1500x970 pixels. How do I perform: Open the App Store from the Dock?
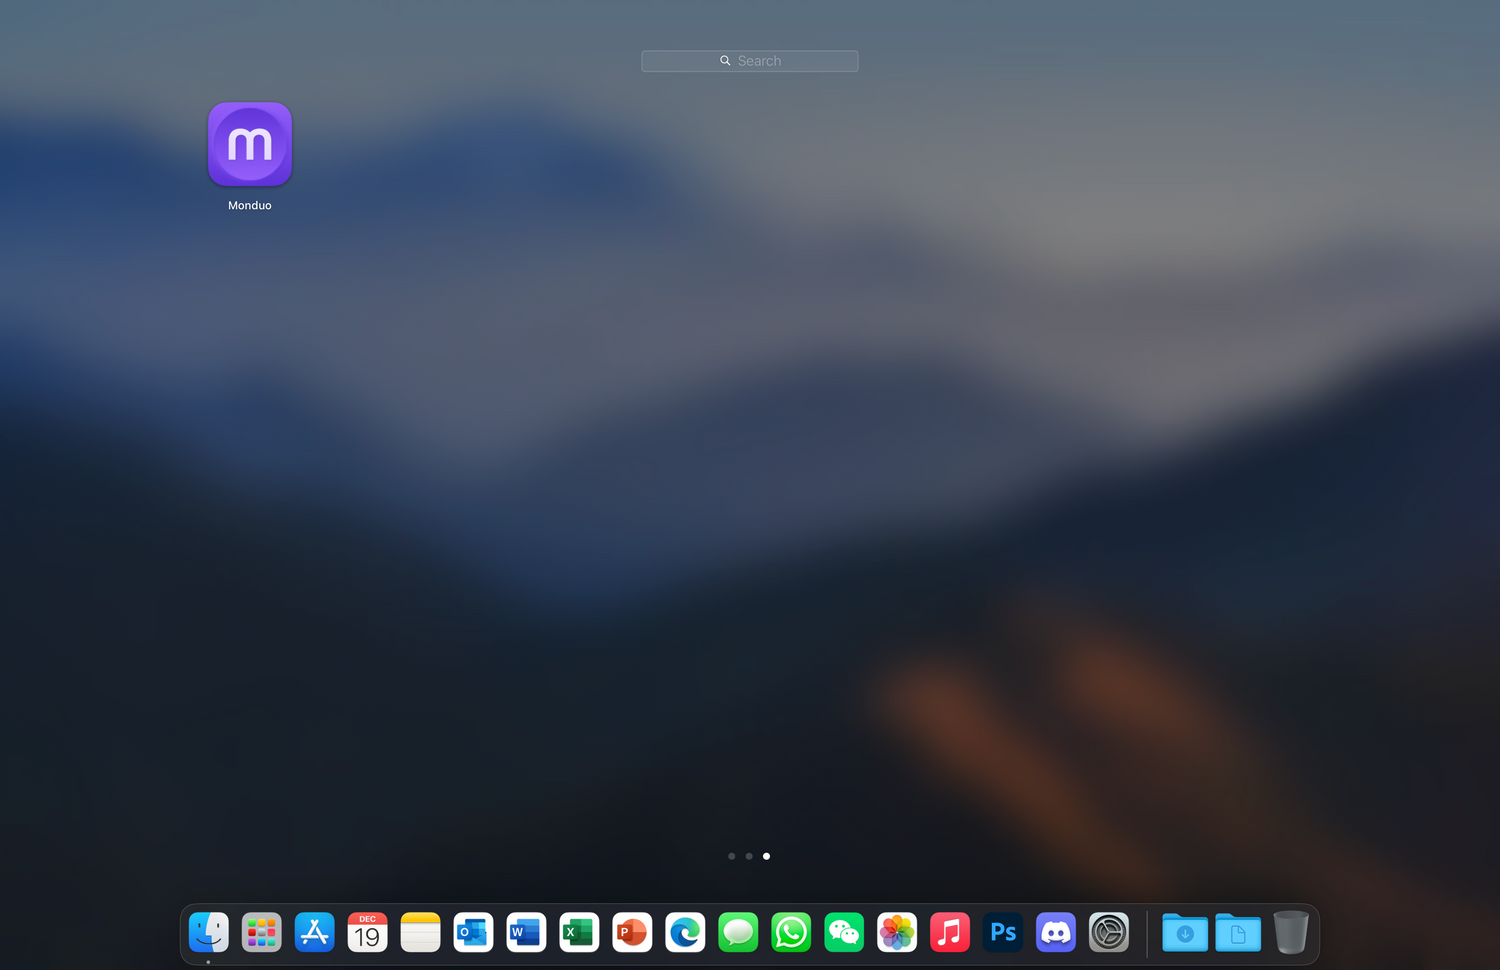point(315,932)
